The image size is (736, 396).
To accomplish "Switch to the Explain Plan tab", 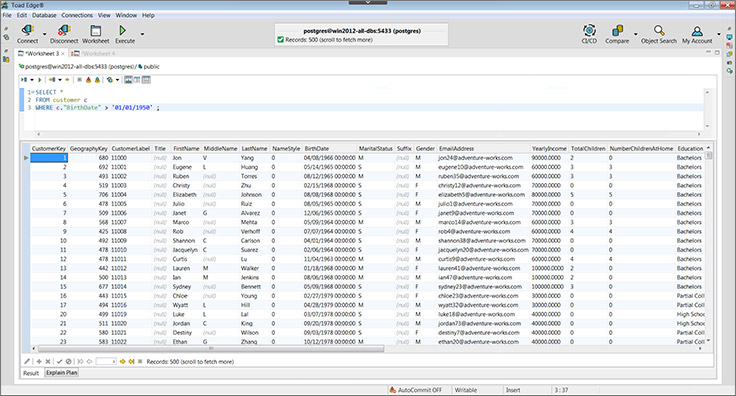I will (61, 373).
